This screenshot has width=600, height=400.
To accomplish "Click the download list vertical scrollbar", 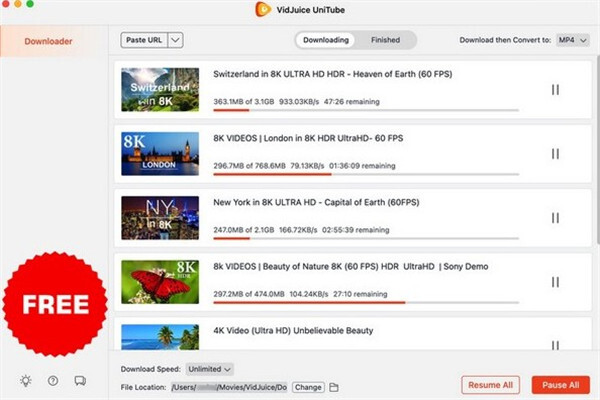I will coord(598,149).
